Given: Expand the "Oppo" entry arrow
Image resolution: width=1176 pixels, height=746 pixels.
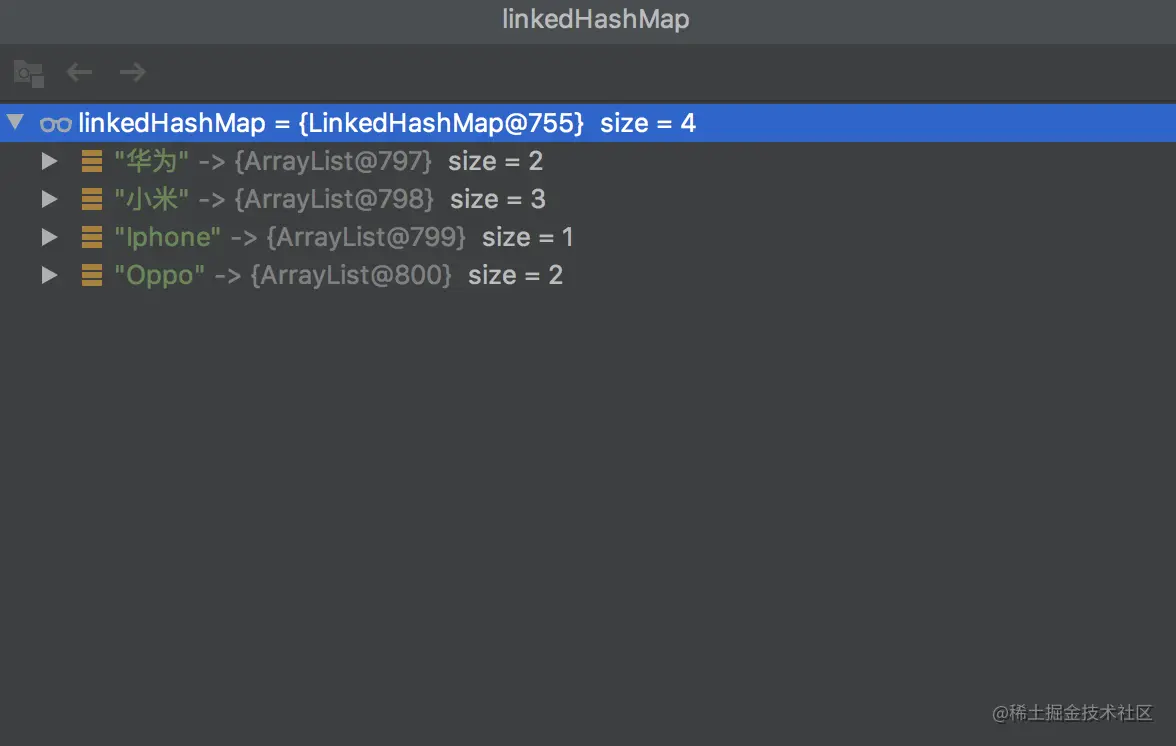Looking at the screenshot, I should (50, 275).
